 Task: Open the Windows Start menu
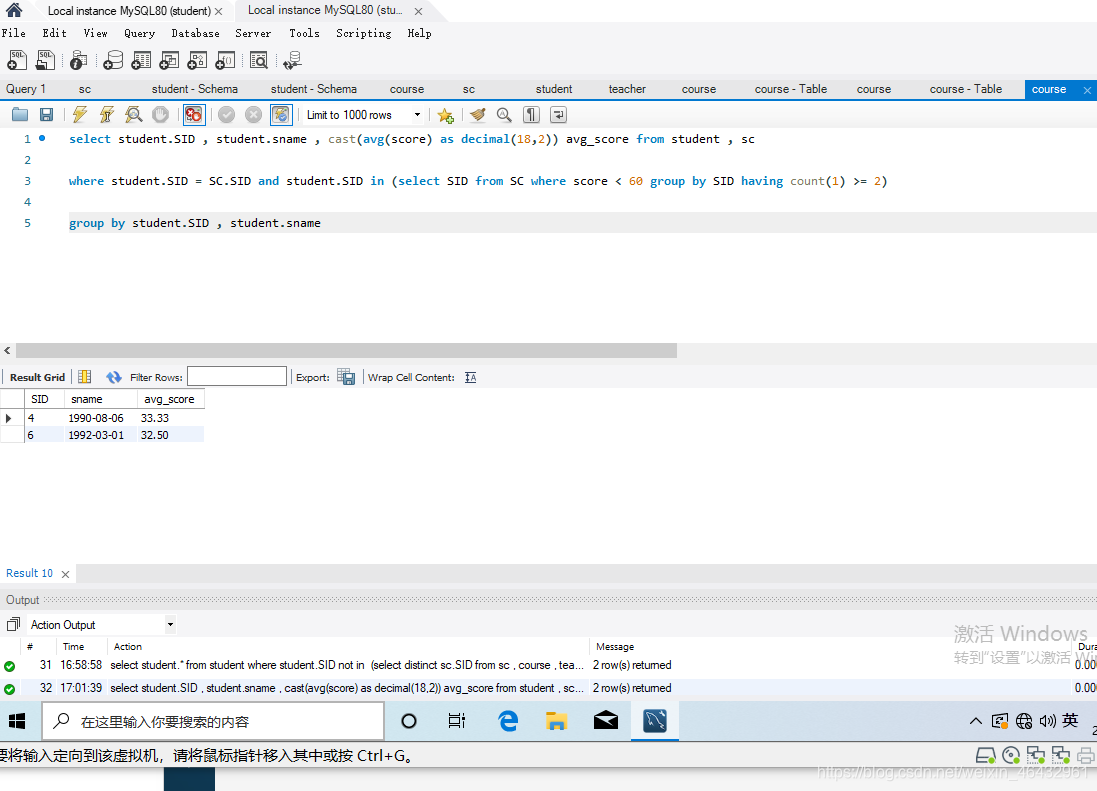(x=17, y=721)
